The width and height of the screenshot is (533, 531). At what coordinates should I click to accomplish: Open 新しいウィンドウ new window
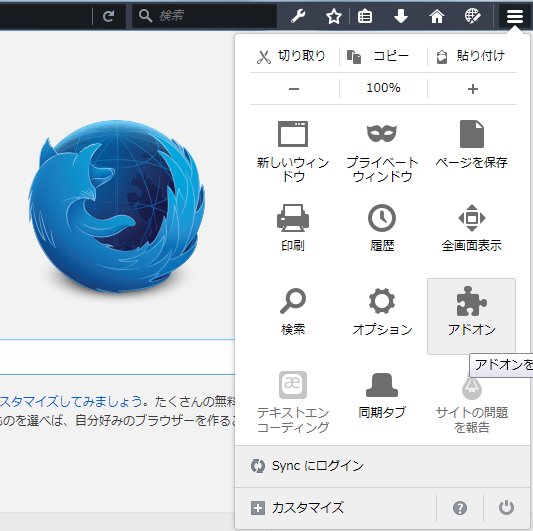click(x=293, y=151)
